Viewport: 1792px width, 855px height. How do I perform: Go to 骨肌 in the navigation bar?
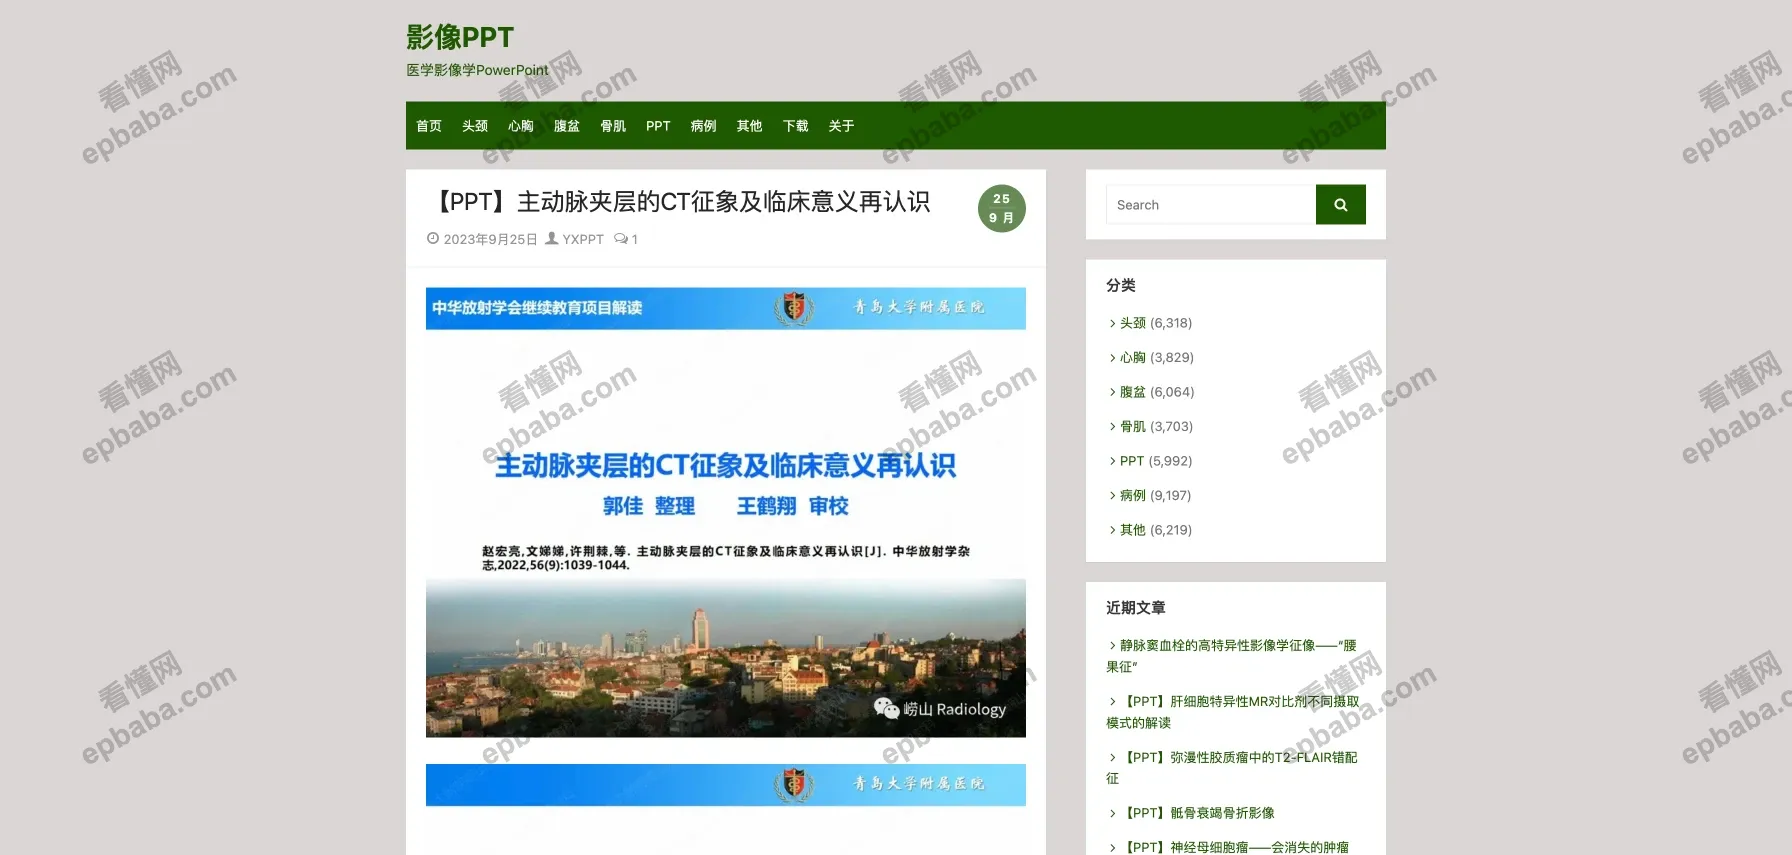(613, 126)
